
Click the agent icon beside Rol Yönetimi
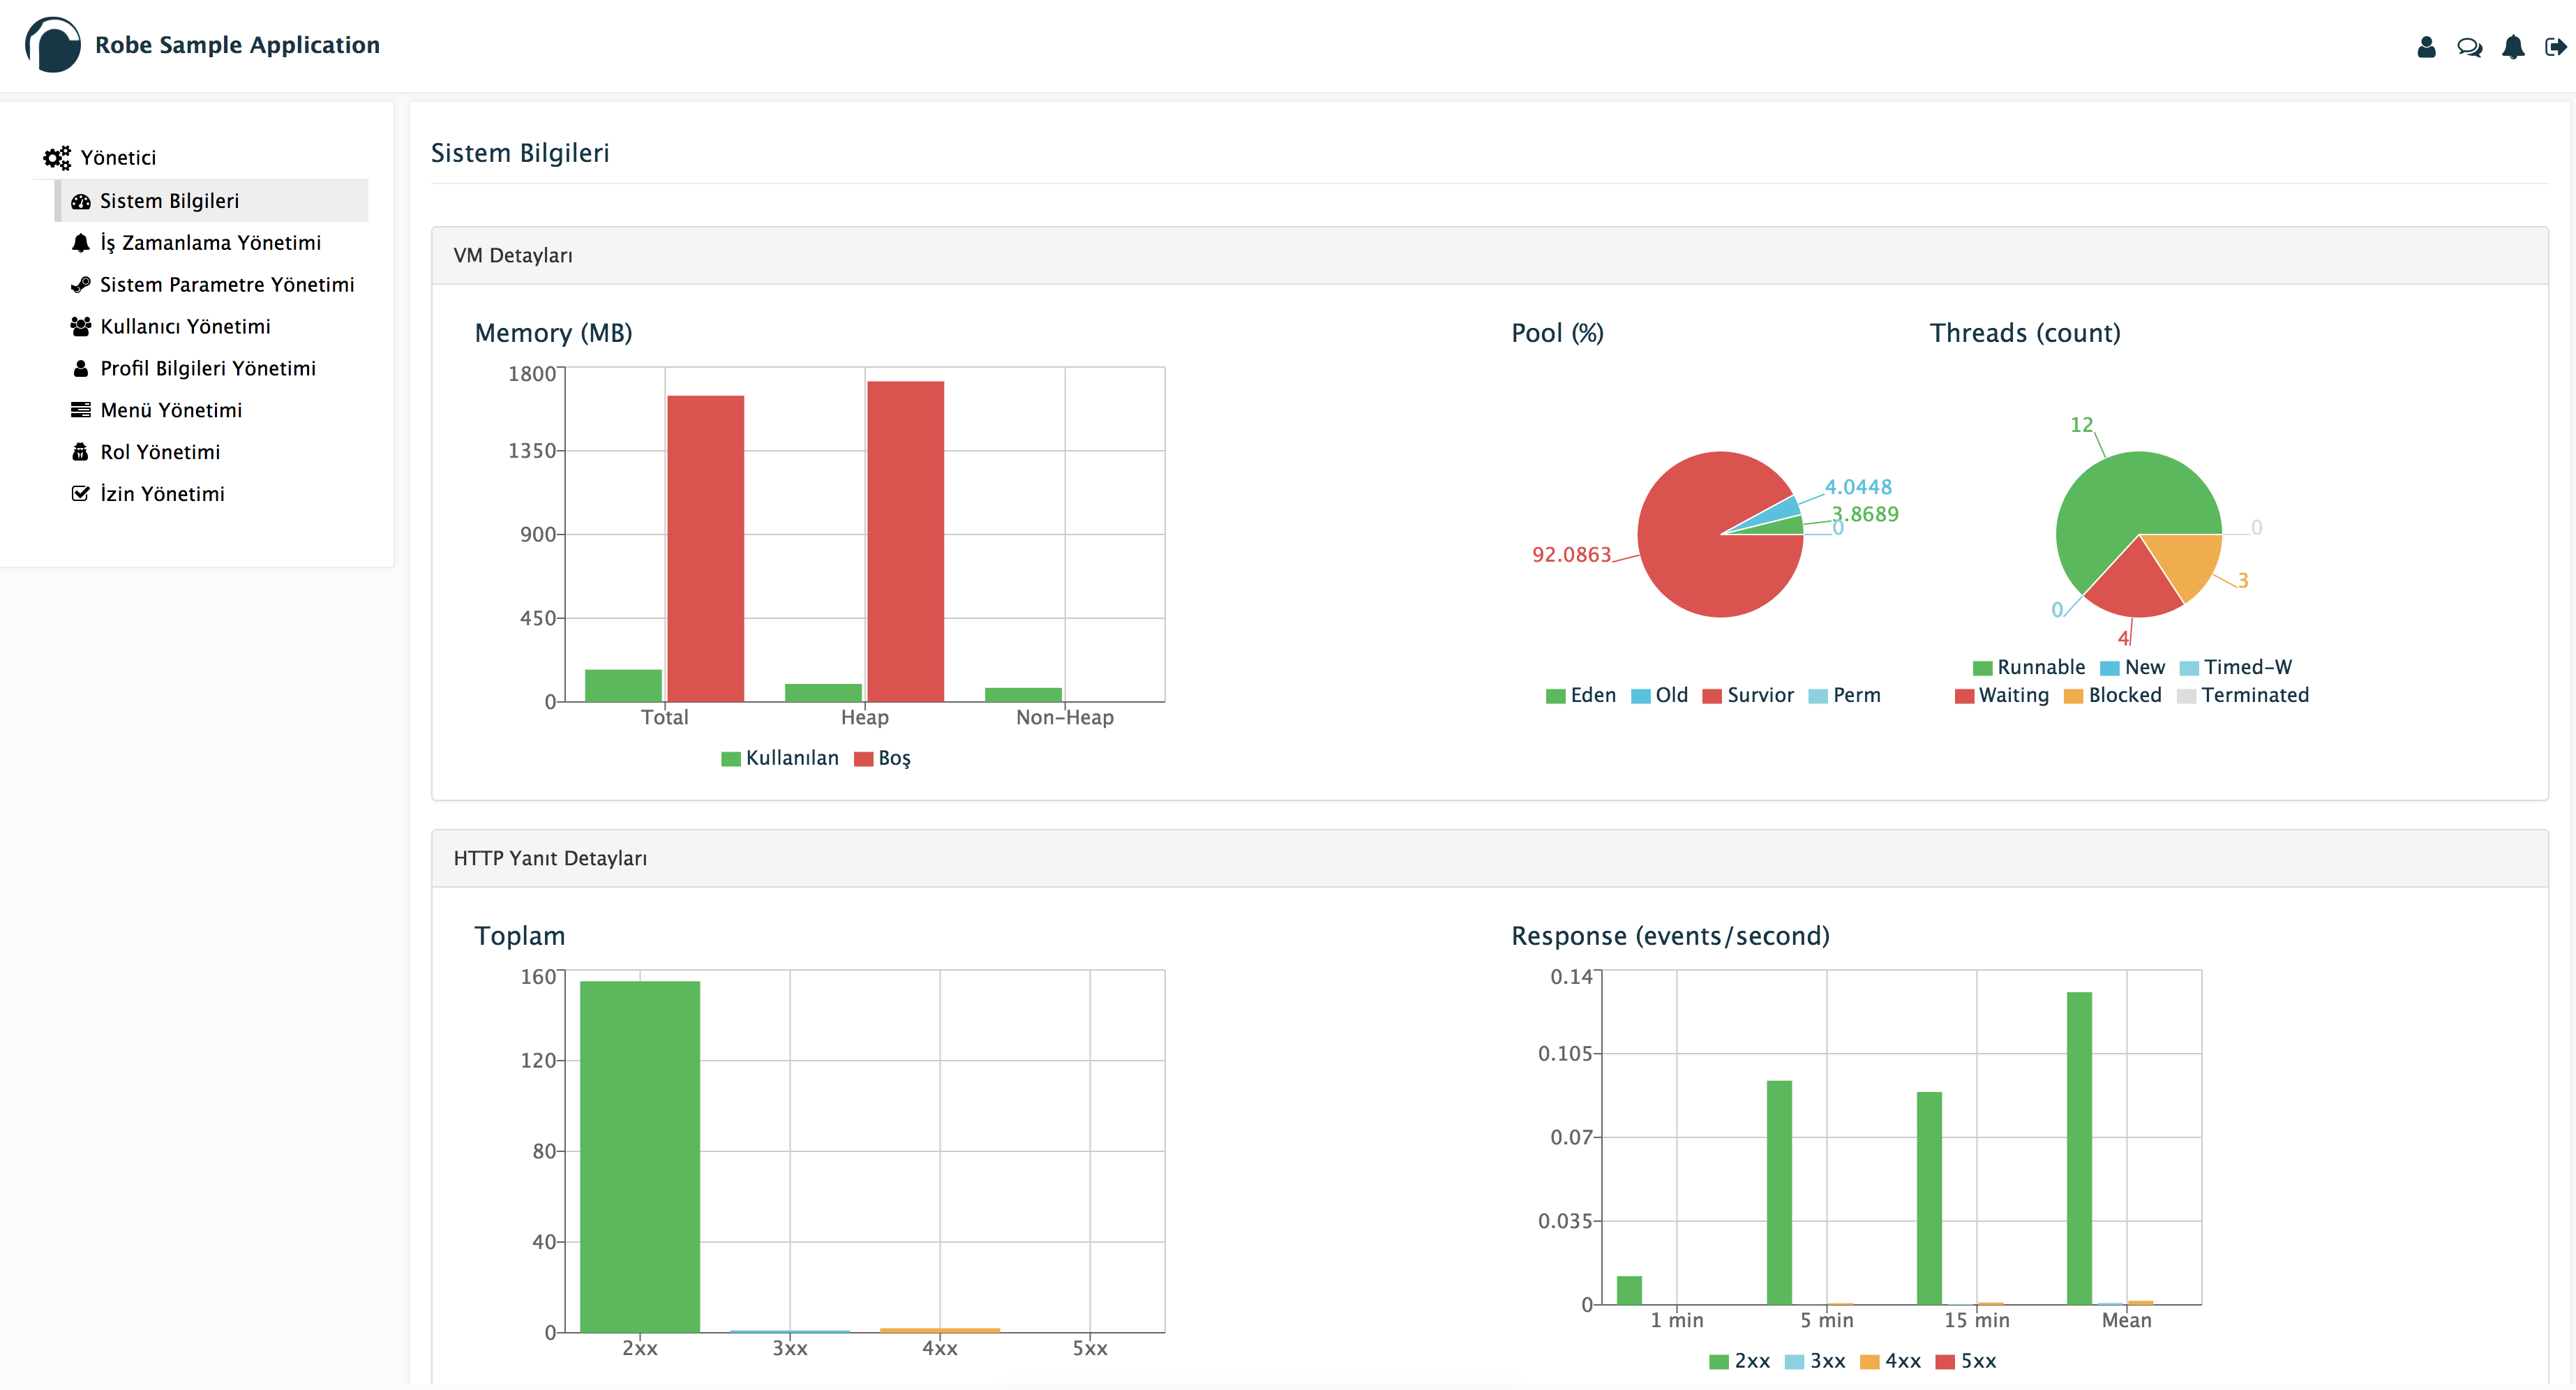coord(81,452)
